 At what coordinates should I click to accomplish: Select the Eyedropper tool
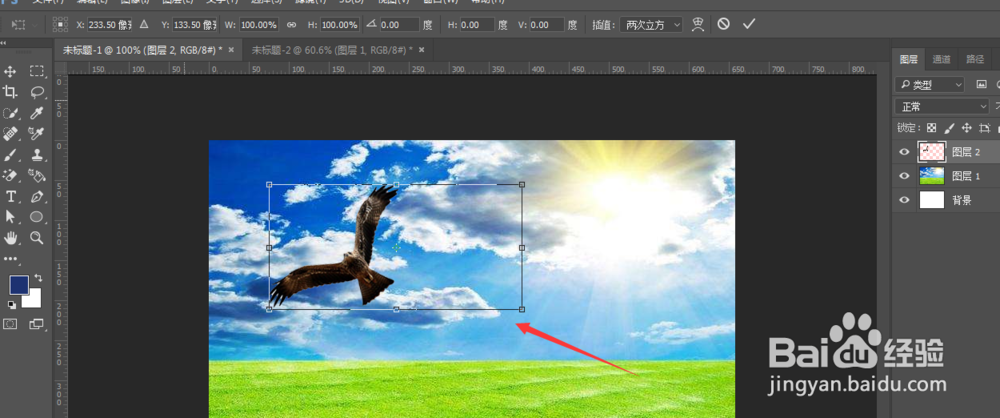pos(37,114)
